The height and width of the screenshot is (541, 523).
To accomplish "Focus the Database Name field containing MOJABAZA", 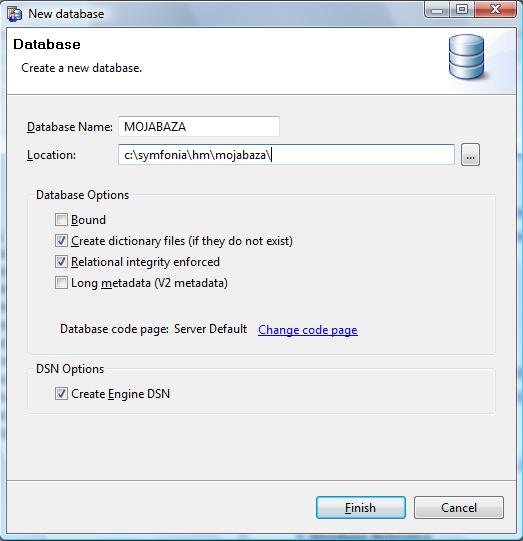I will 199,127.
